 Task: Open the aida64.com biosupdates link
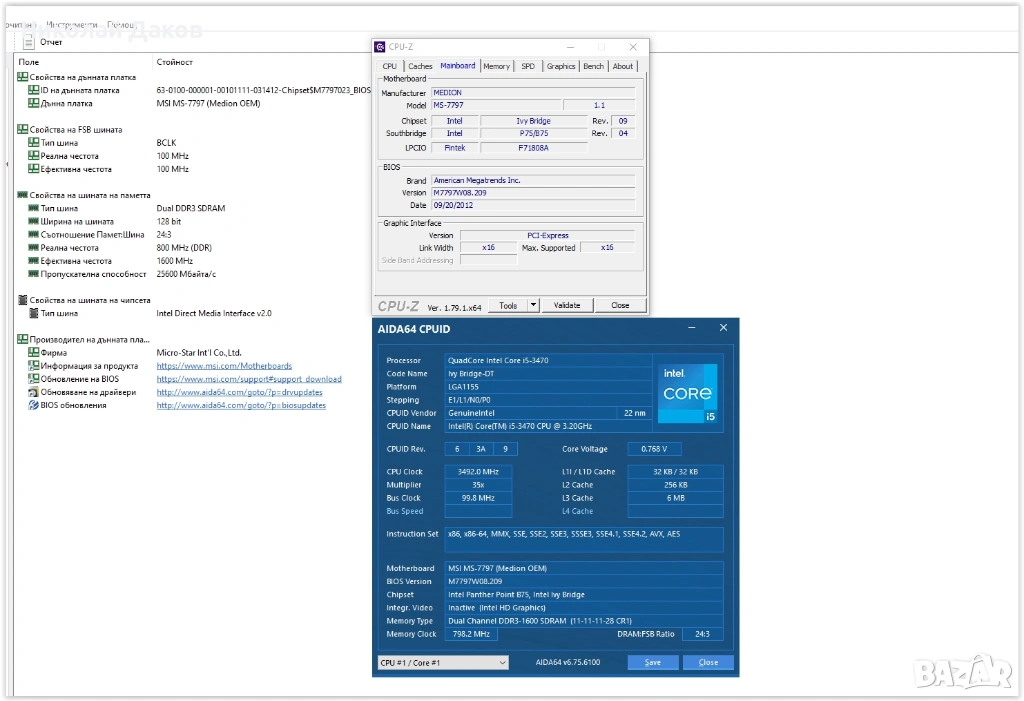240,405
